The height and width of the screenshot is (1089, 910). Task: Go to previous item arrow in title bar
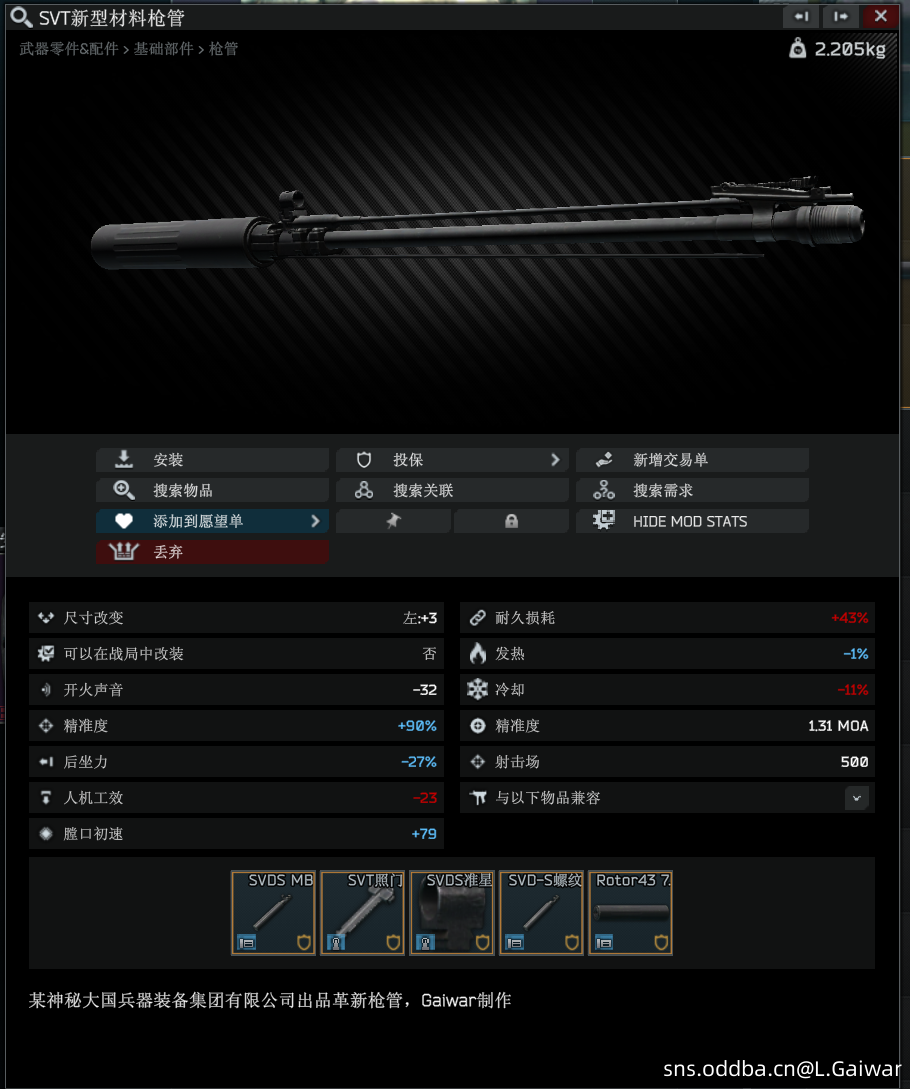[x=802, y=17]
